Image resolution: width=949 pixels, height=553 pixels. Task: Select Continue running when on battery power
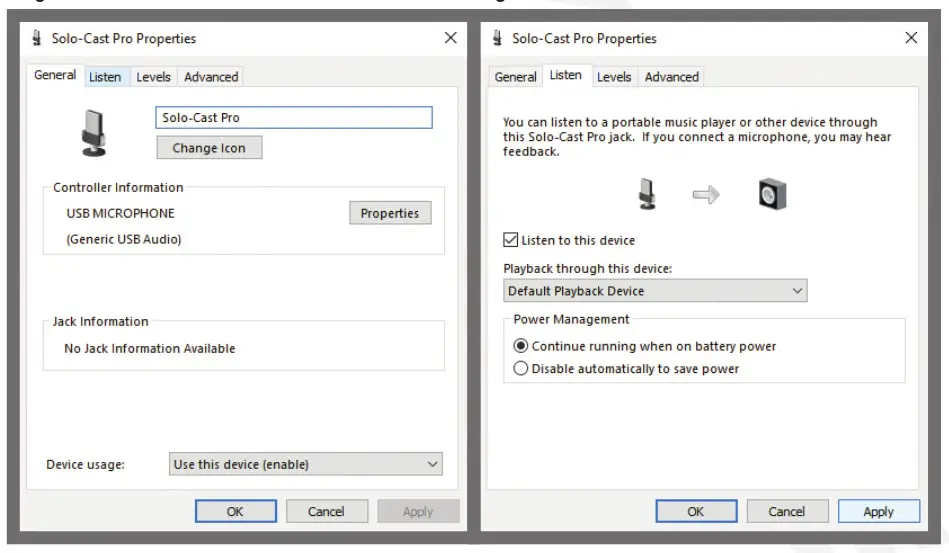[520, 346]
